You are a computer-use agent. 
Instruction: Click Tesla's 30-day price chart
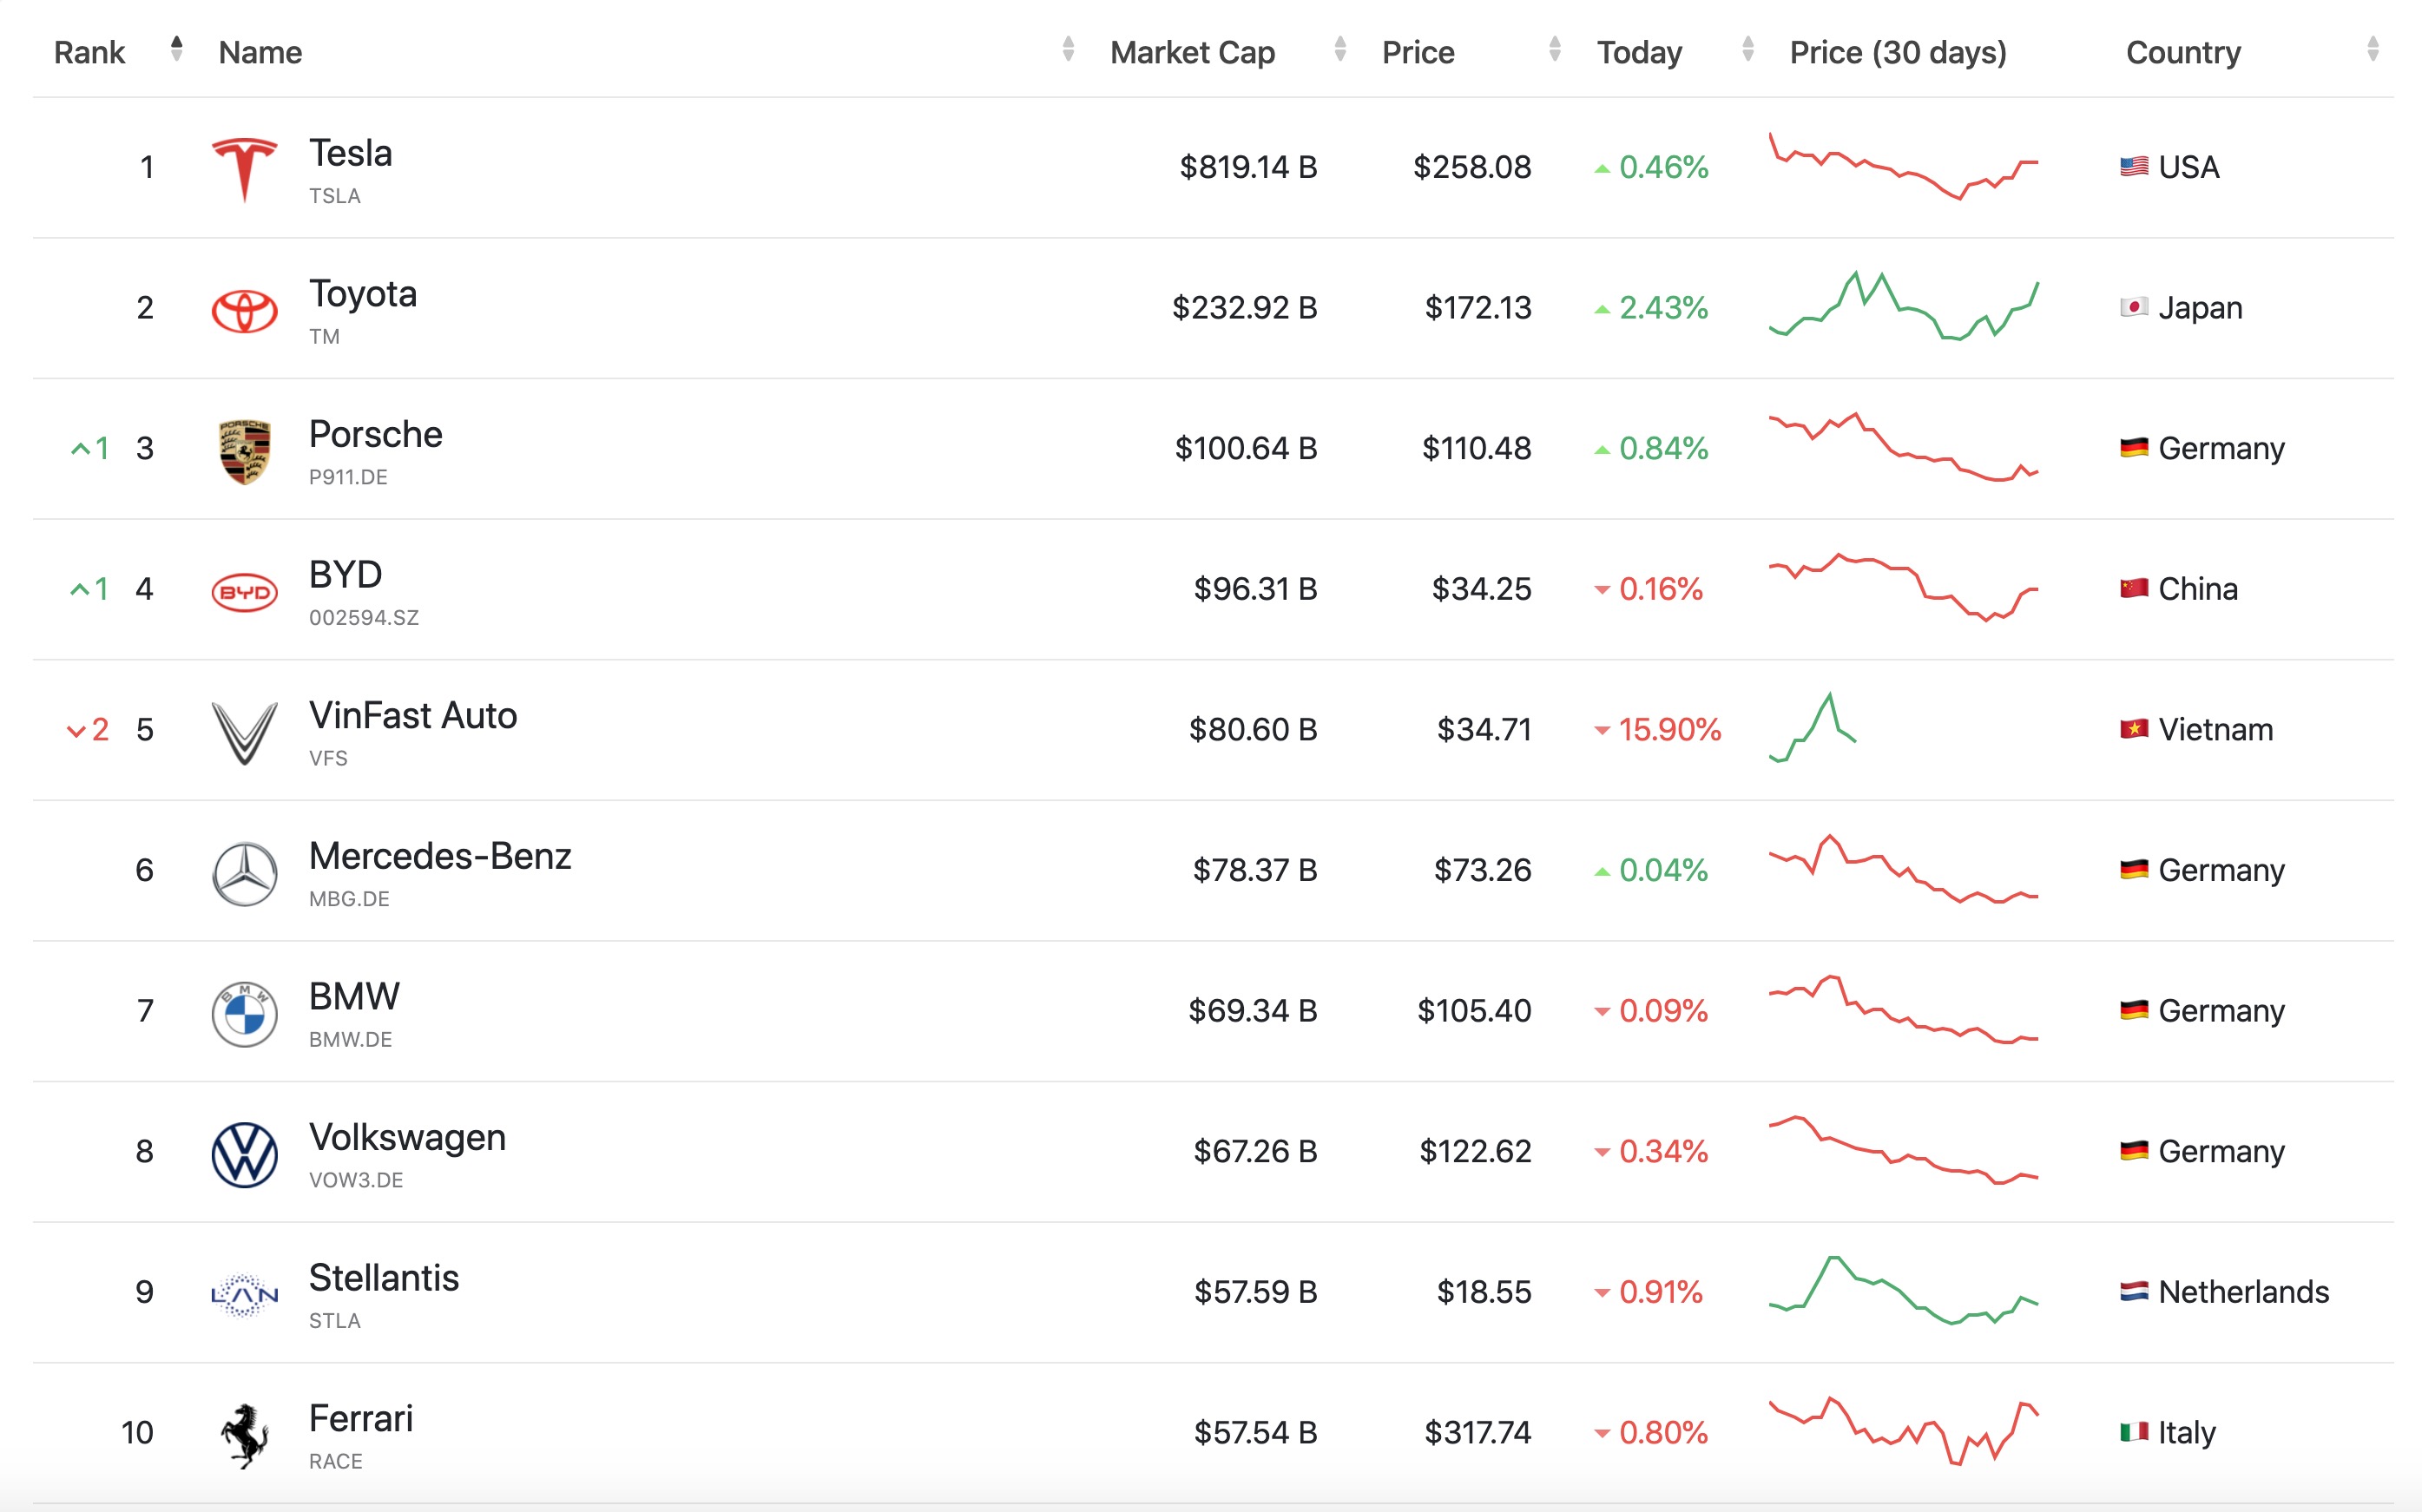(1903, 166)
